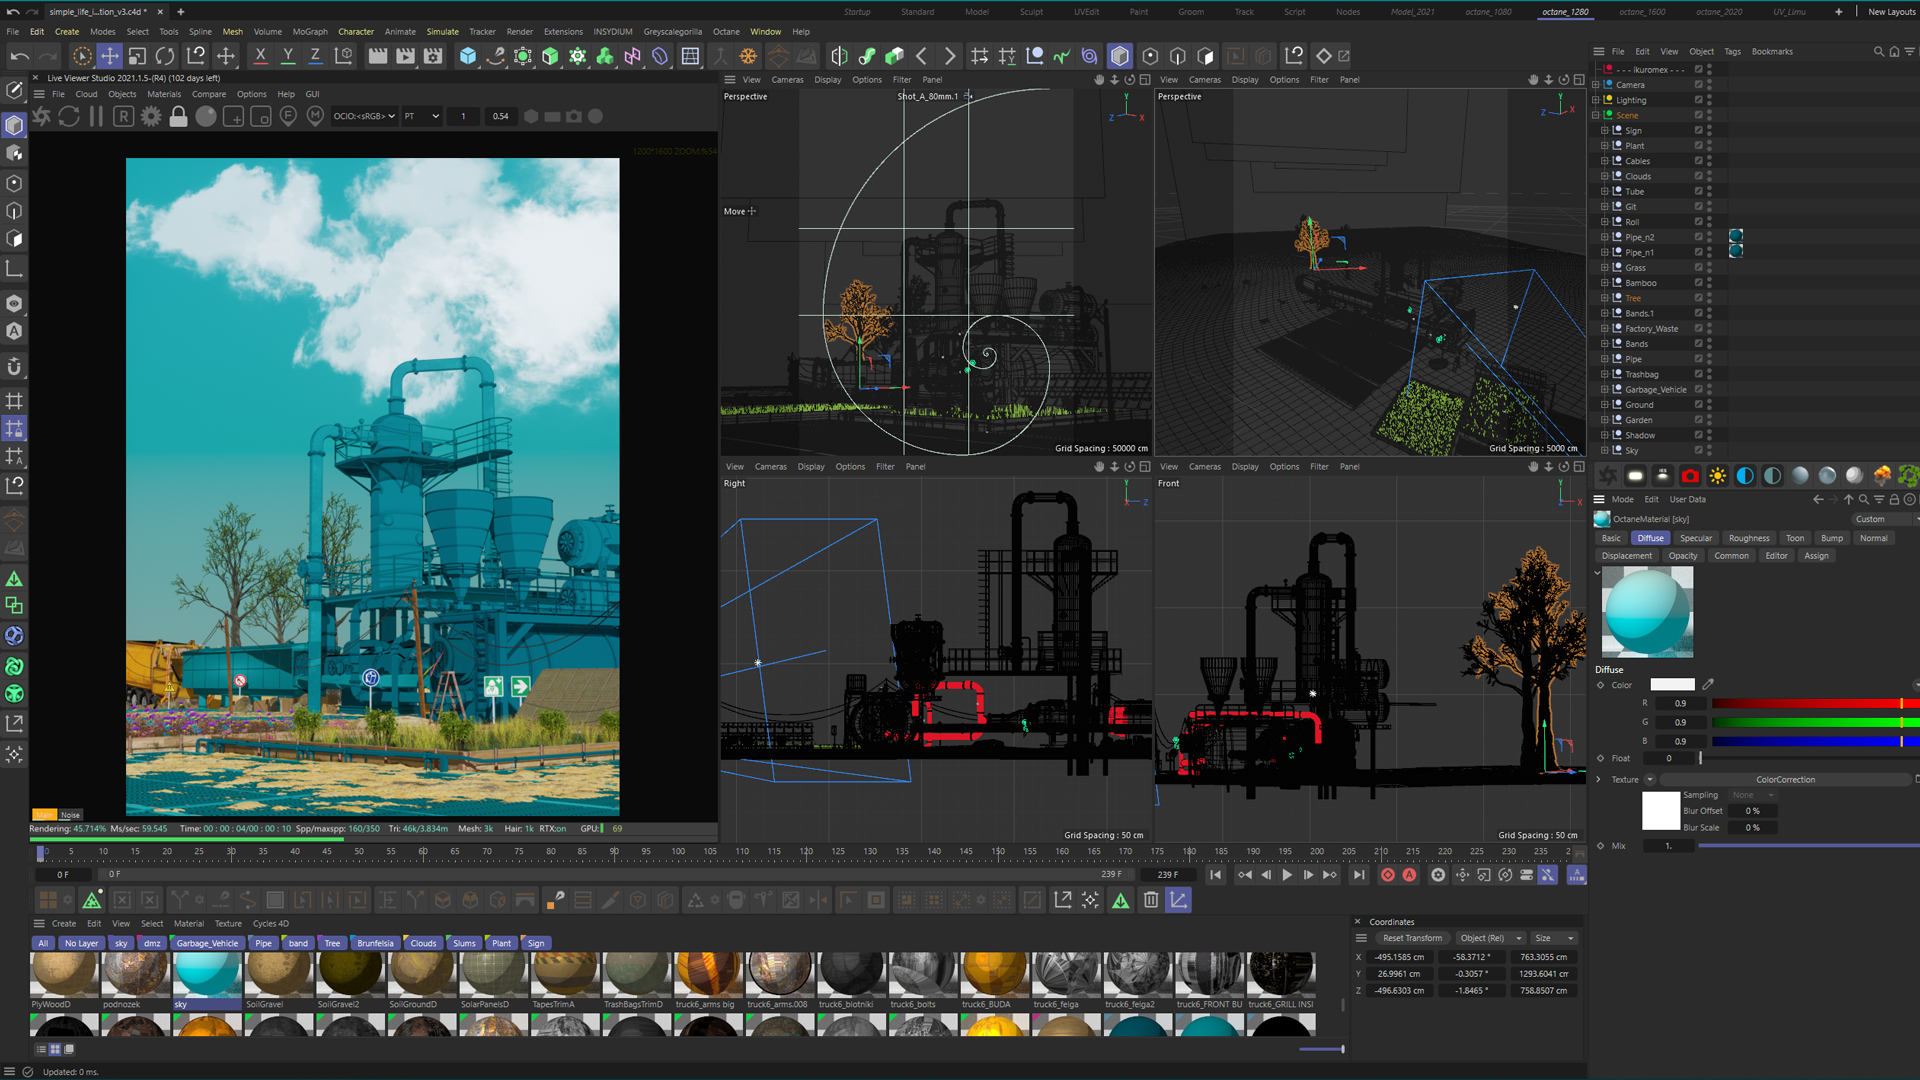This screenshot has width=1920, height=1080.
Task: Pause the Octane Live Viewer render
Action: (x=96, y=116)
